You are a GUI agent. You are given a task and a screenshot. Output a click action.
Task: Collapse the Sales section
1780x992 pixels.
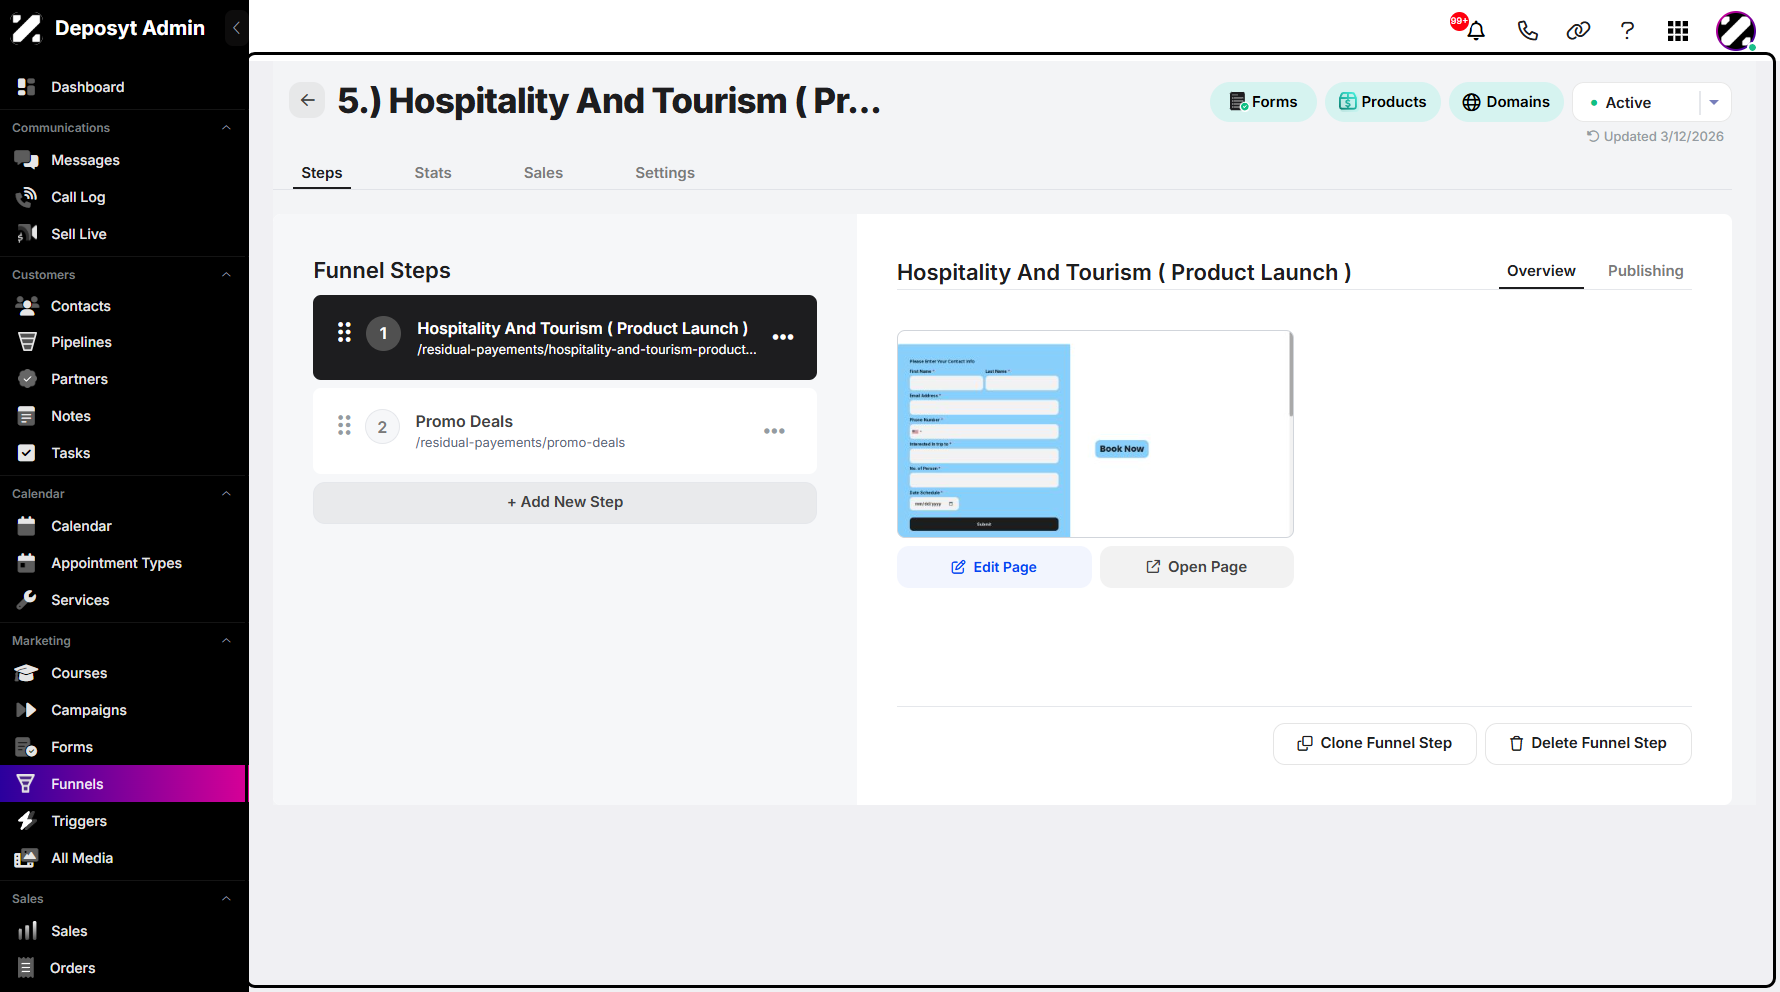tap(226, 899)
